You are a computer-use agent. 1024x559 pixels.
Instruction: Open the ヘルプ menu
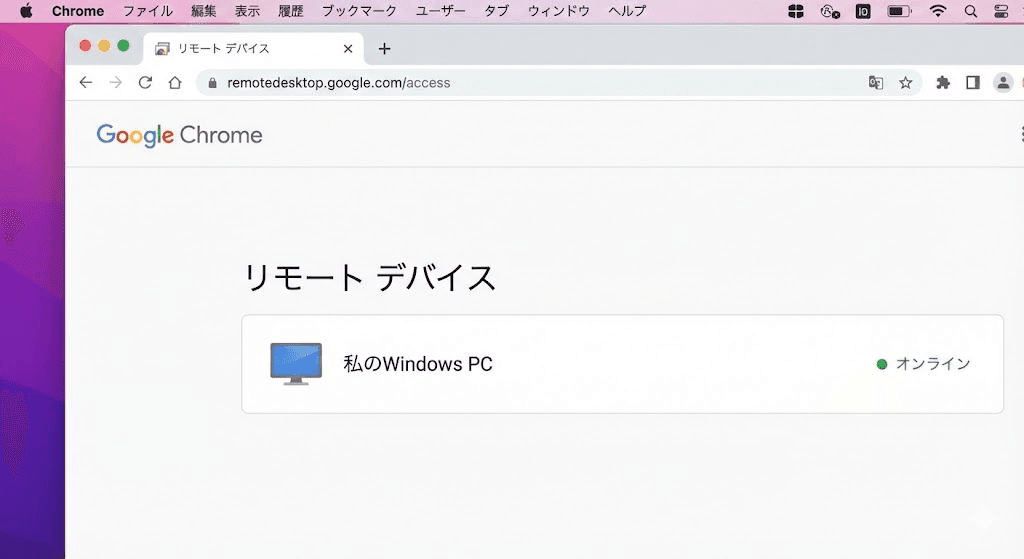click(x=627, y=11)
